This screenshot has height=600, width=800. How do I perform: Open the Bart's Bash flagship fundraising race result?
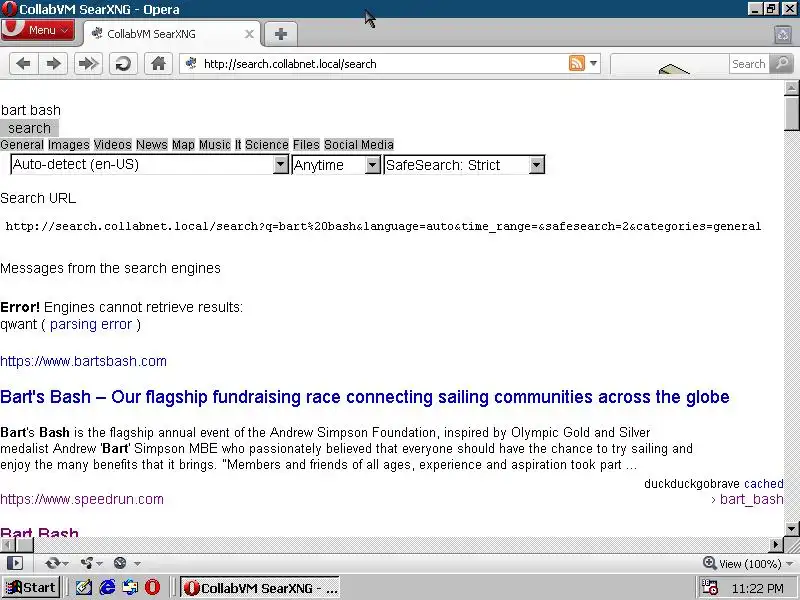point(365,397)
